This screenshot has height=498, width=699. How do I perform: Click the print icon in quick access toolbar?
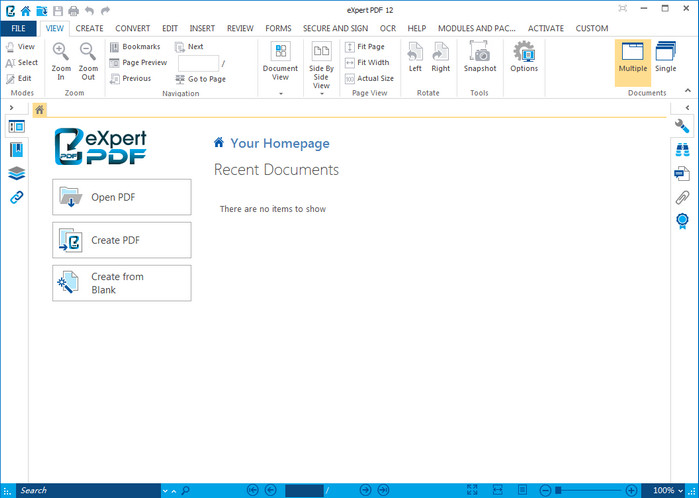pyautogui.click(x=73, y=10)
